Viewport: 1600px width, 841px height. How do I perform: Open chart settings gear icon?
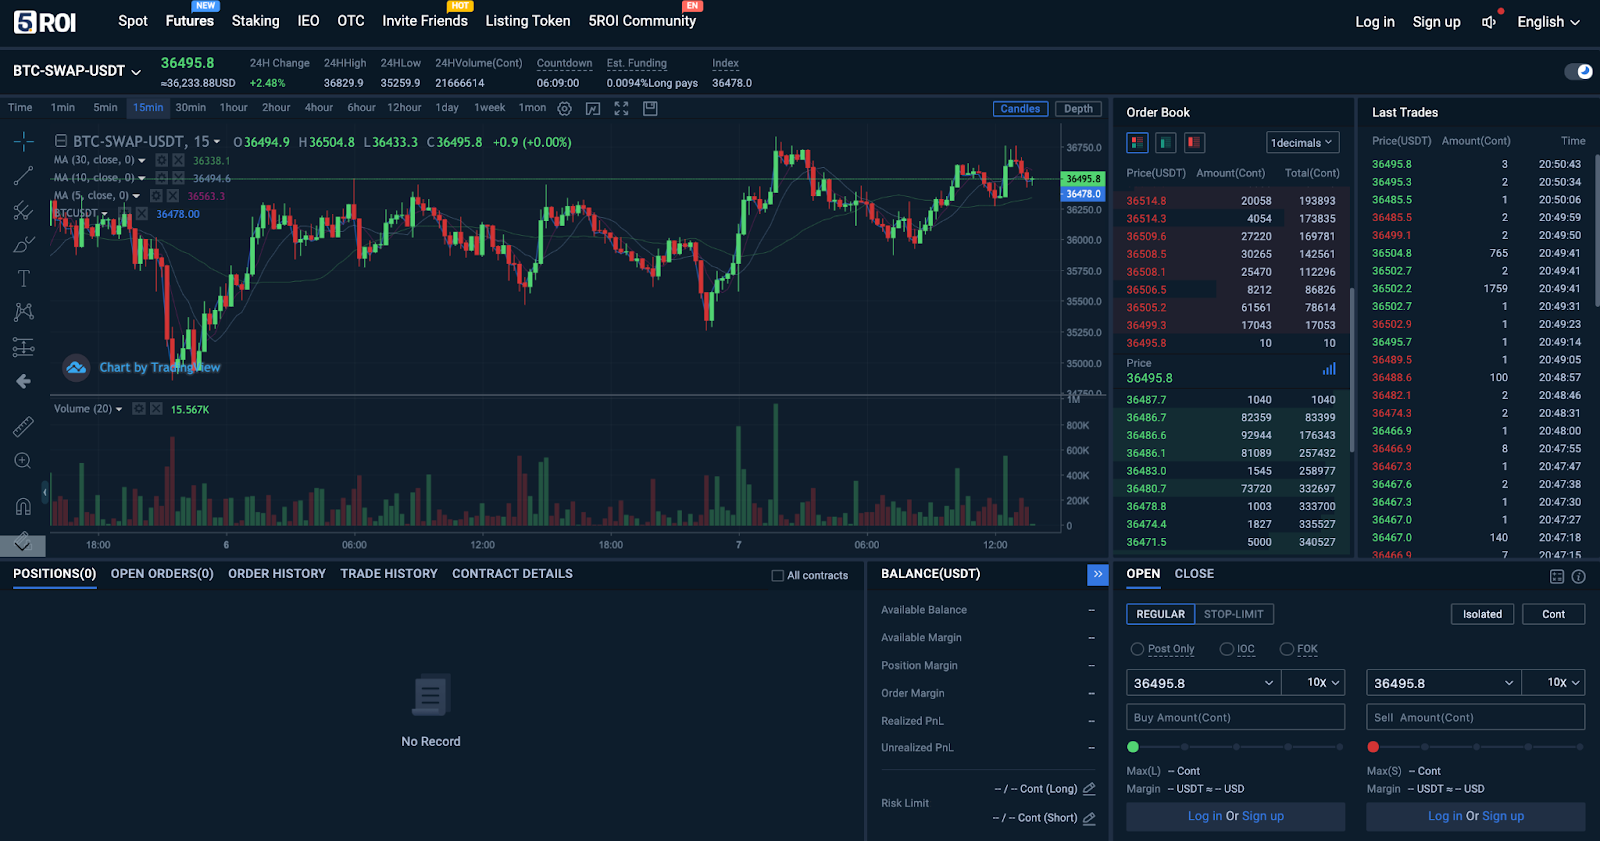point(565,108)
